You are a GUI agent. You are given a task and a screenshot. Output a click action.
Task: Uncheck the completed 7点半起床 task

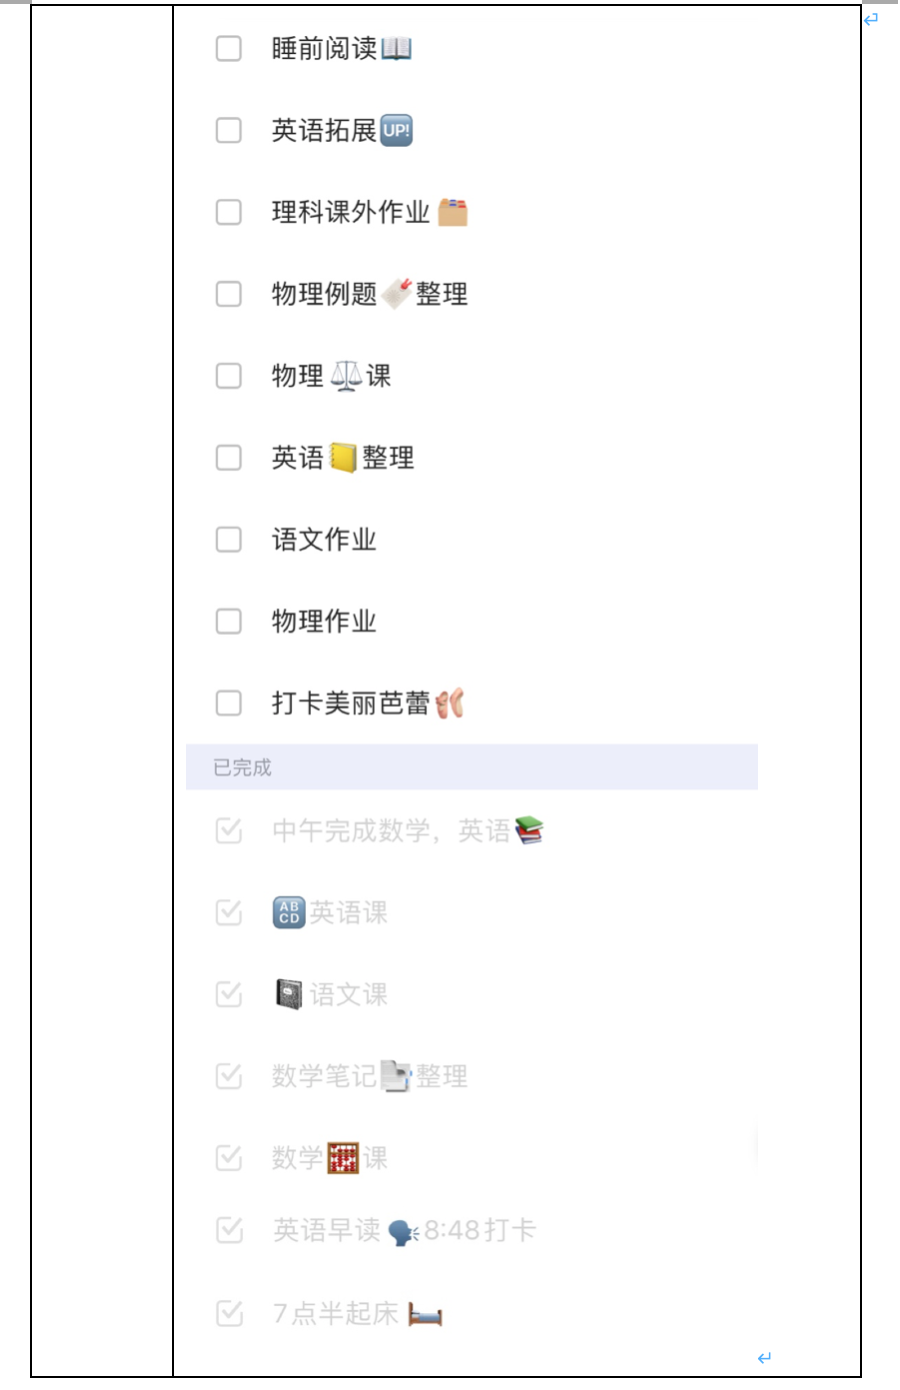[229, 1313]
